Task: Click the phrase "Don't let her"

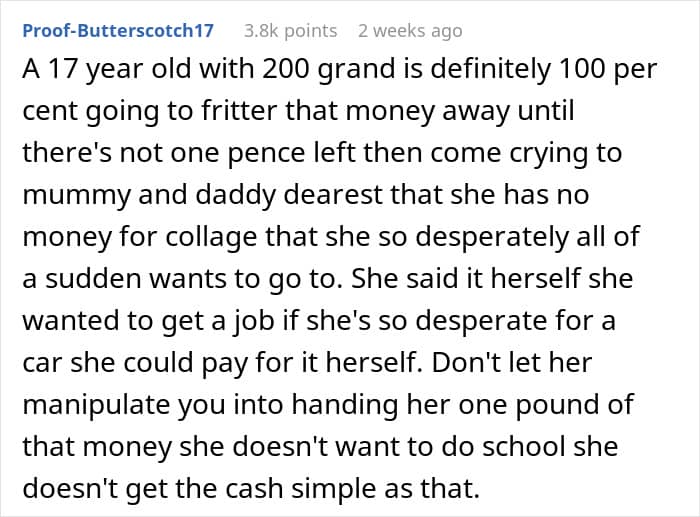Action: [x=512, y=363]
